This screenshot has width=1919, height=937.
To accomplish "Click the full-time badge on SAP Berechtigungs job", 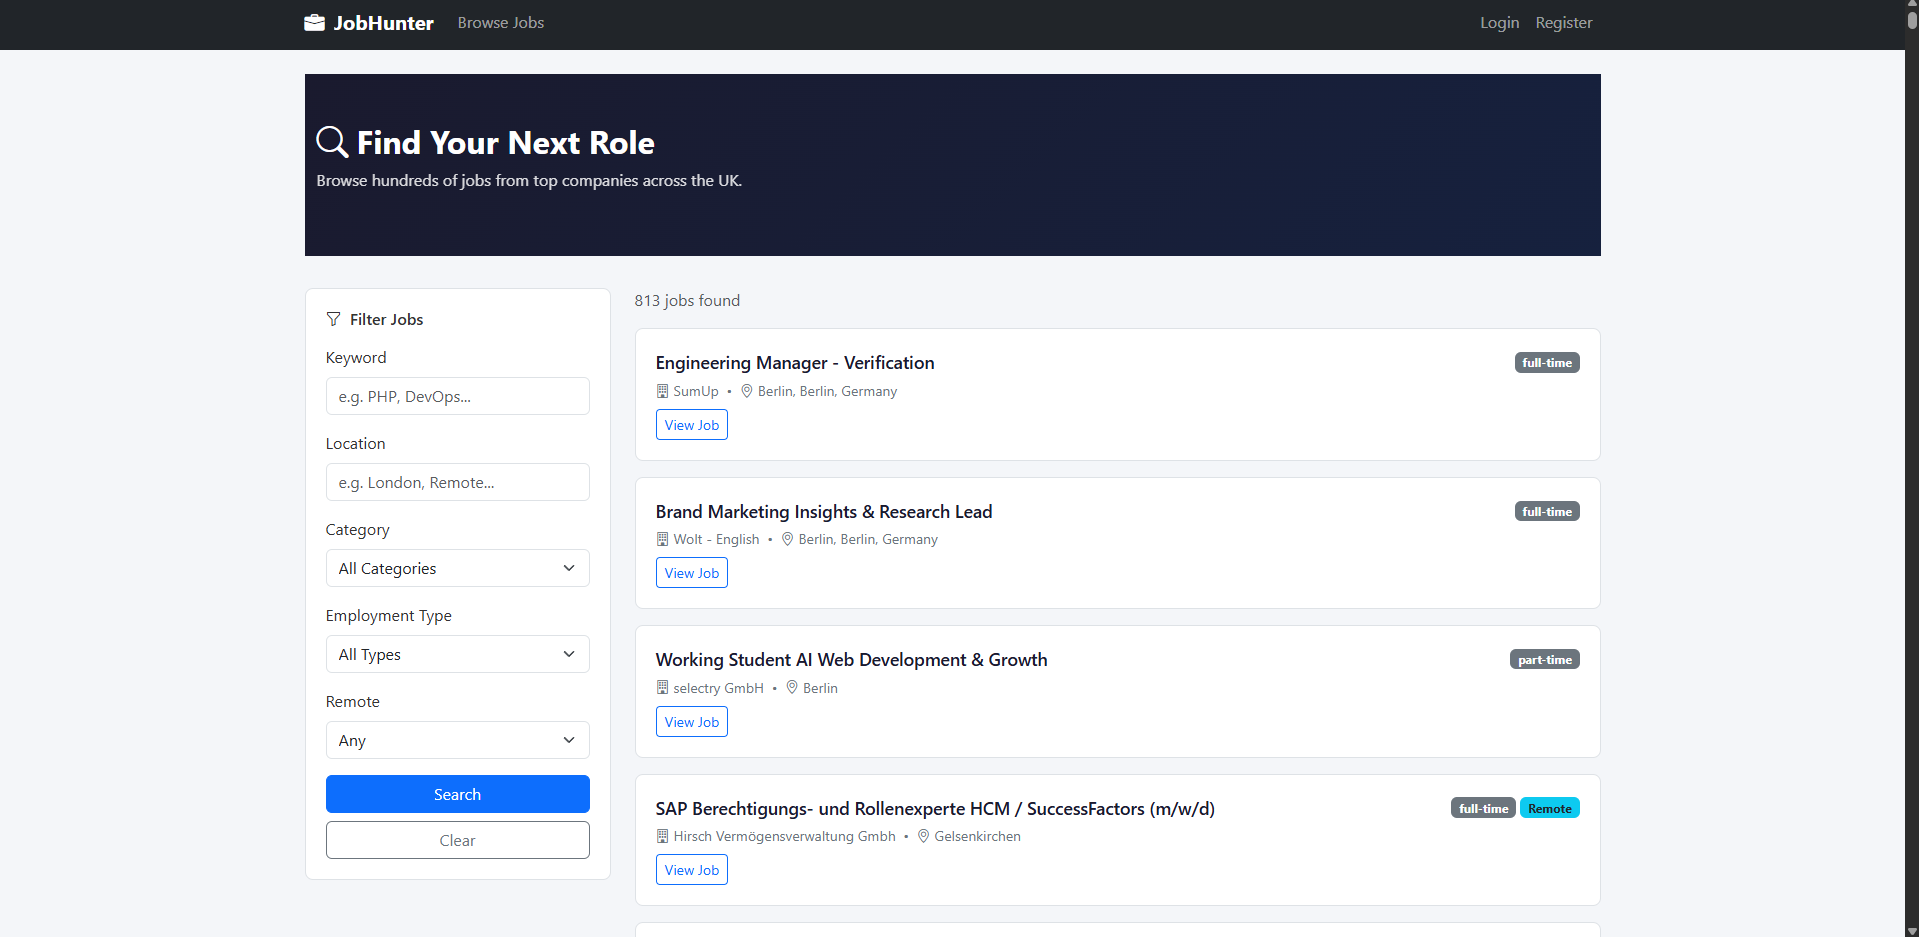I will (1483, 808).
